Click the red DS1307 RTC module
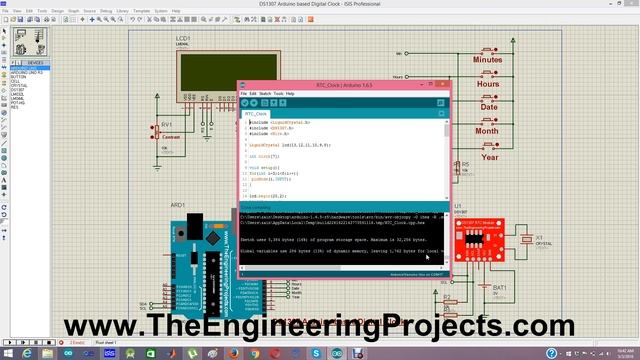The width and height of the screenshot is (640, 360). click(x=480, y=240)
